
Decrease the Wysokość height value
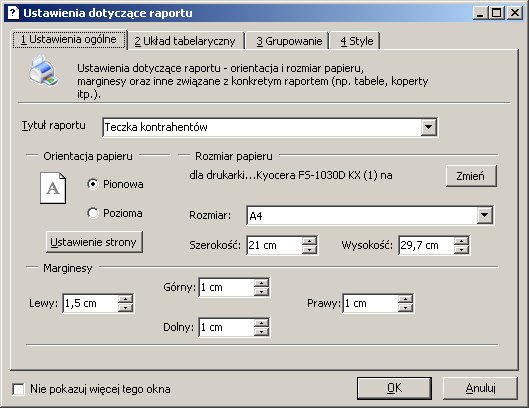click(x=461, y=250)
